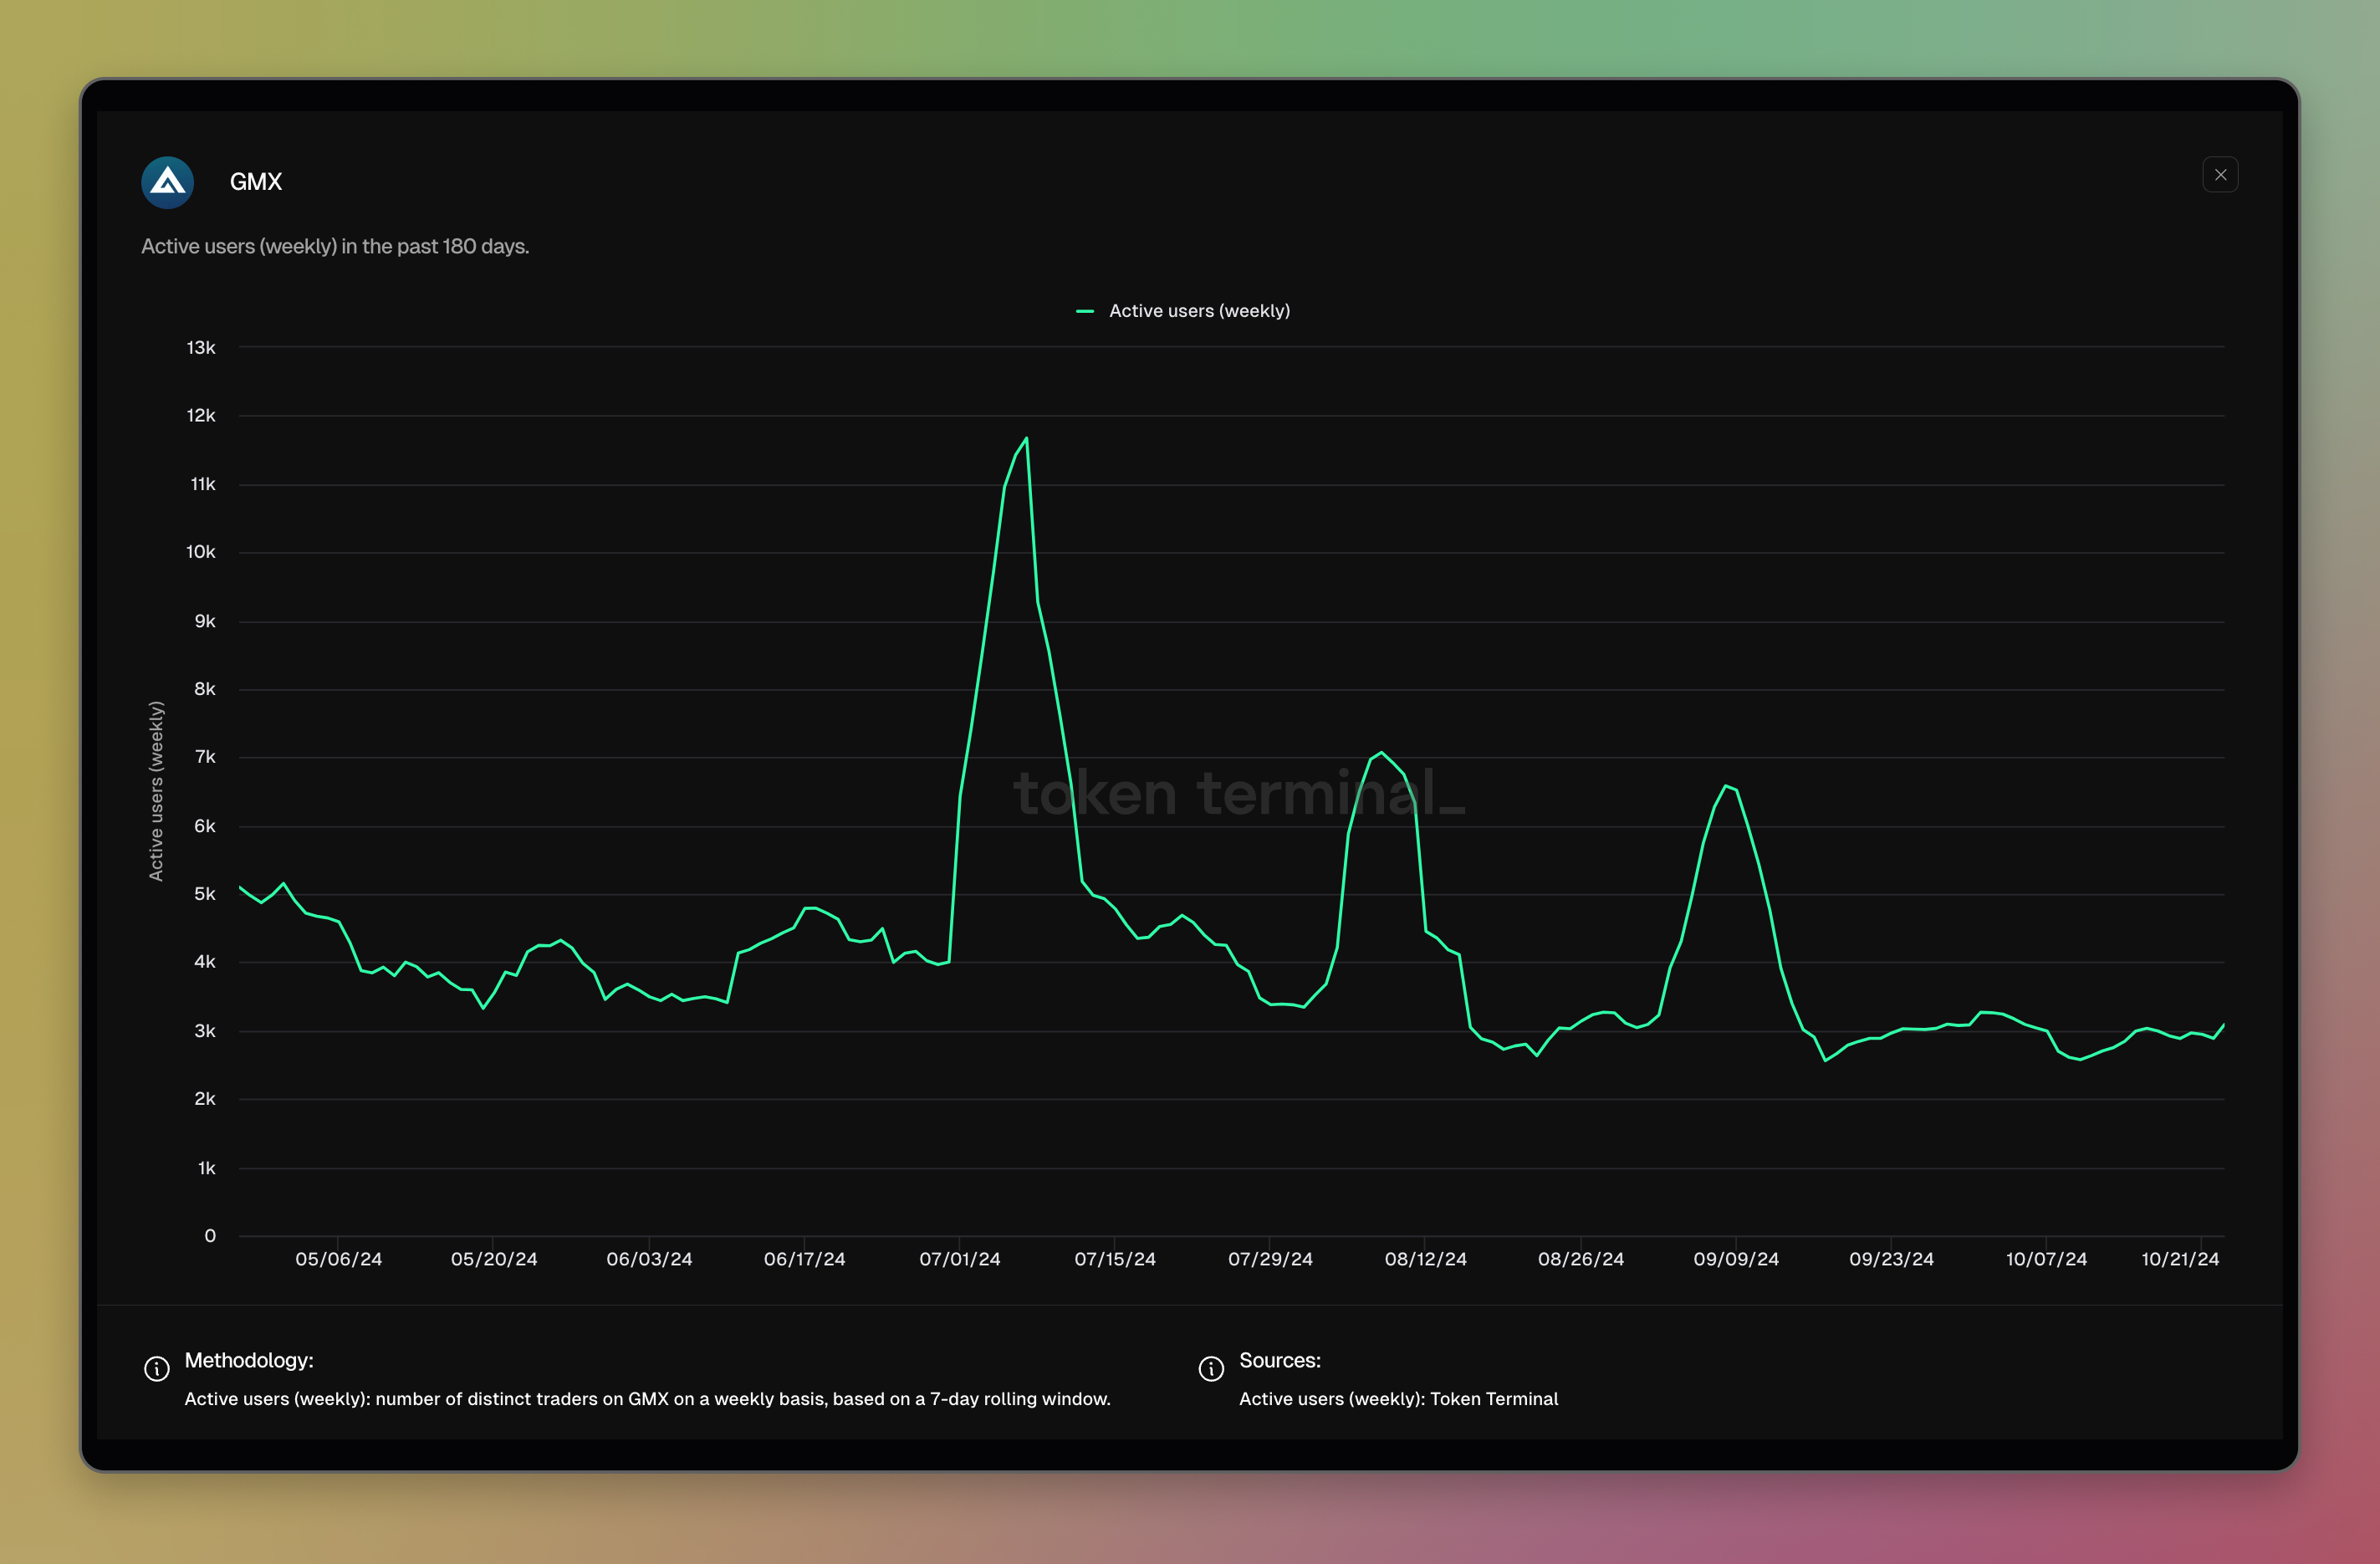
Task: Click the 12k y-axis label
Action: (x=201, y=415)
